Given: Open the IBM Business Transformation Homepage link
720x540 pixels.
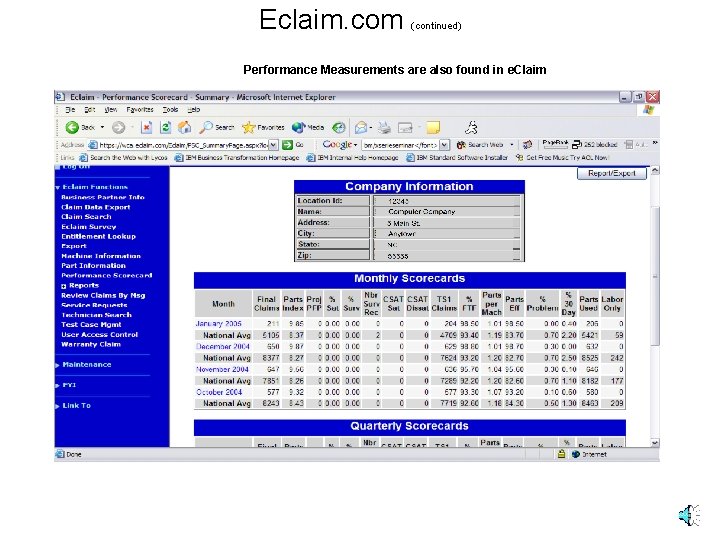Looking at the screenshot, I should (237, 158).
